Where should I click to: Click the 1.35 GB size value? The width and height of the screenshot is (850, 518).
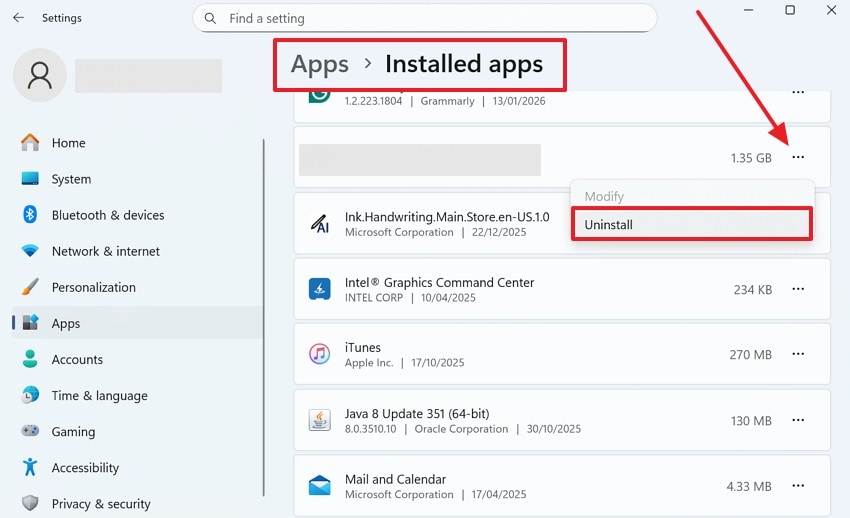[751, 158]
